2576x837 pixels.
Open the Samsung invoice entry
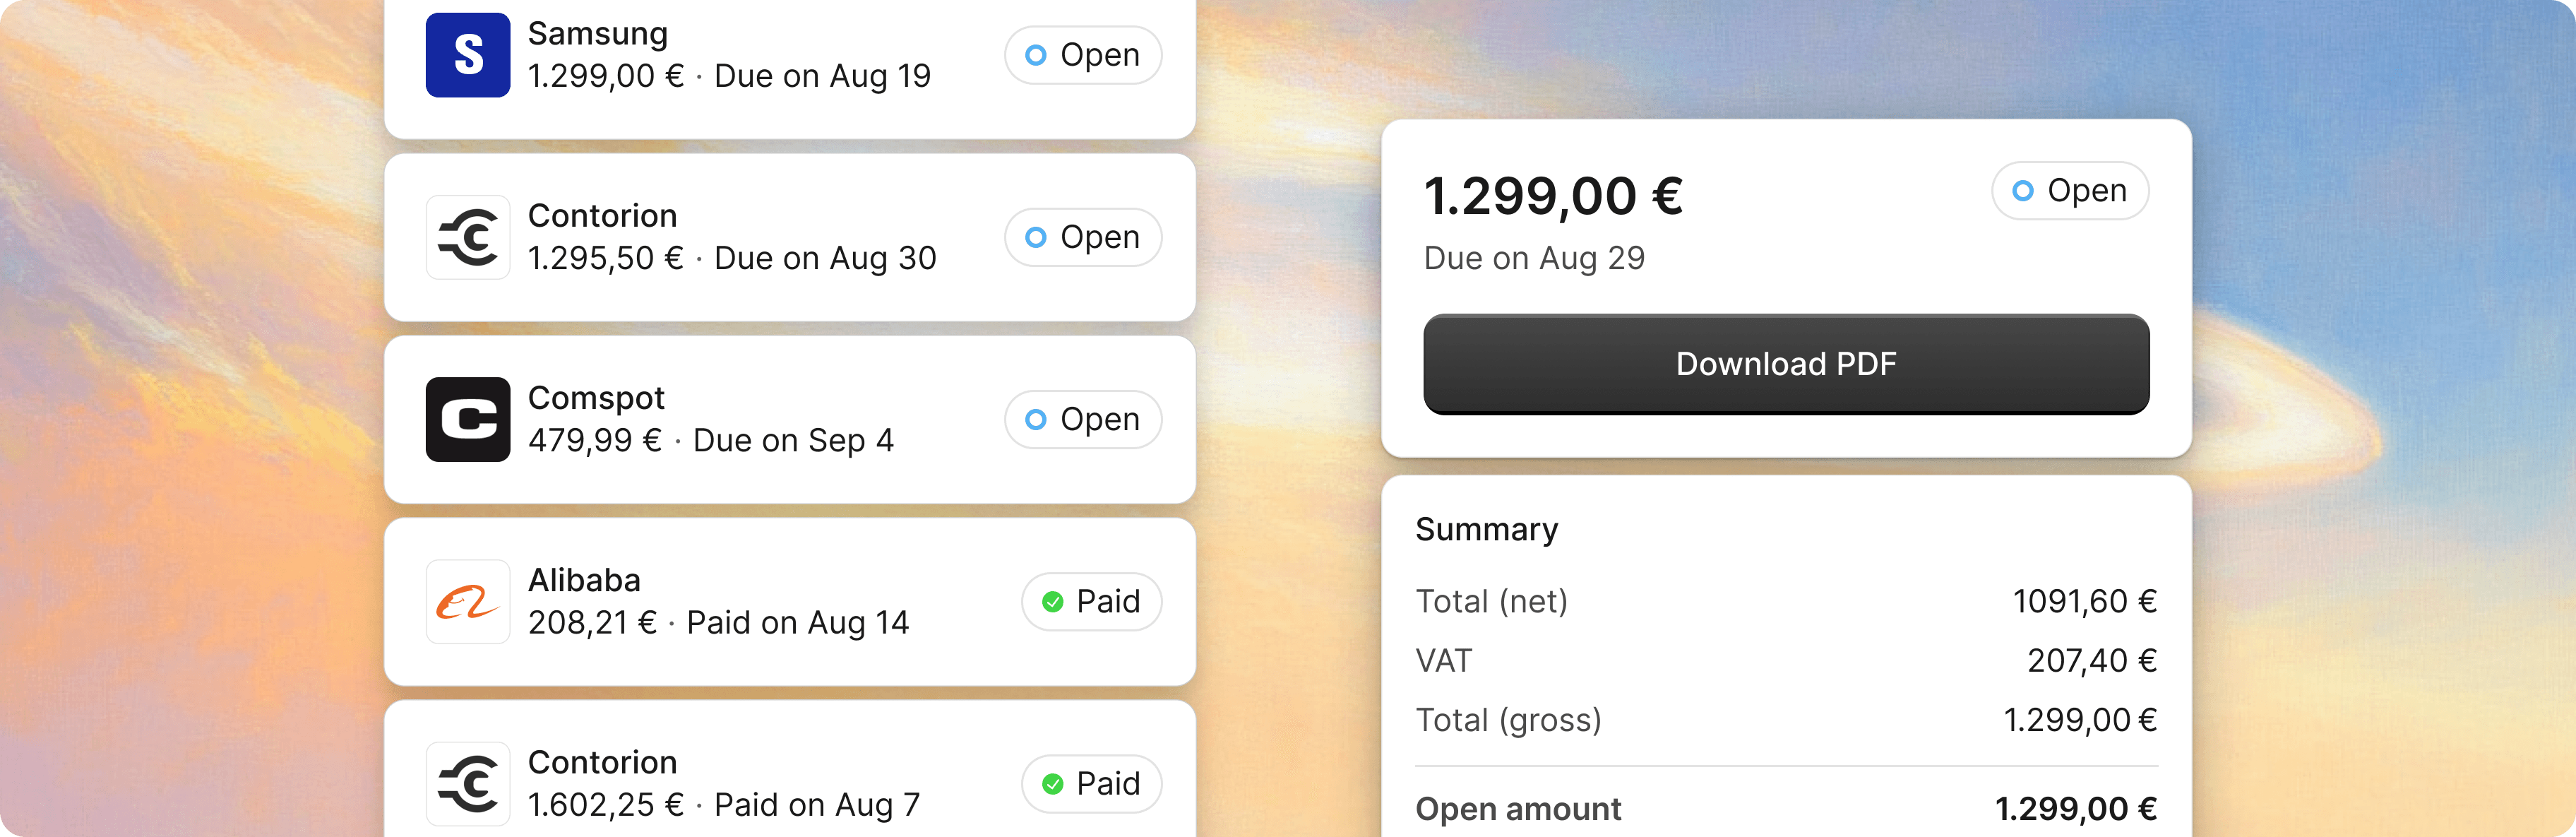tap(790, 55)
